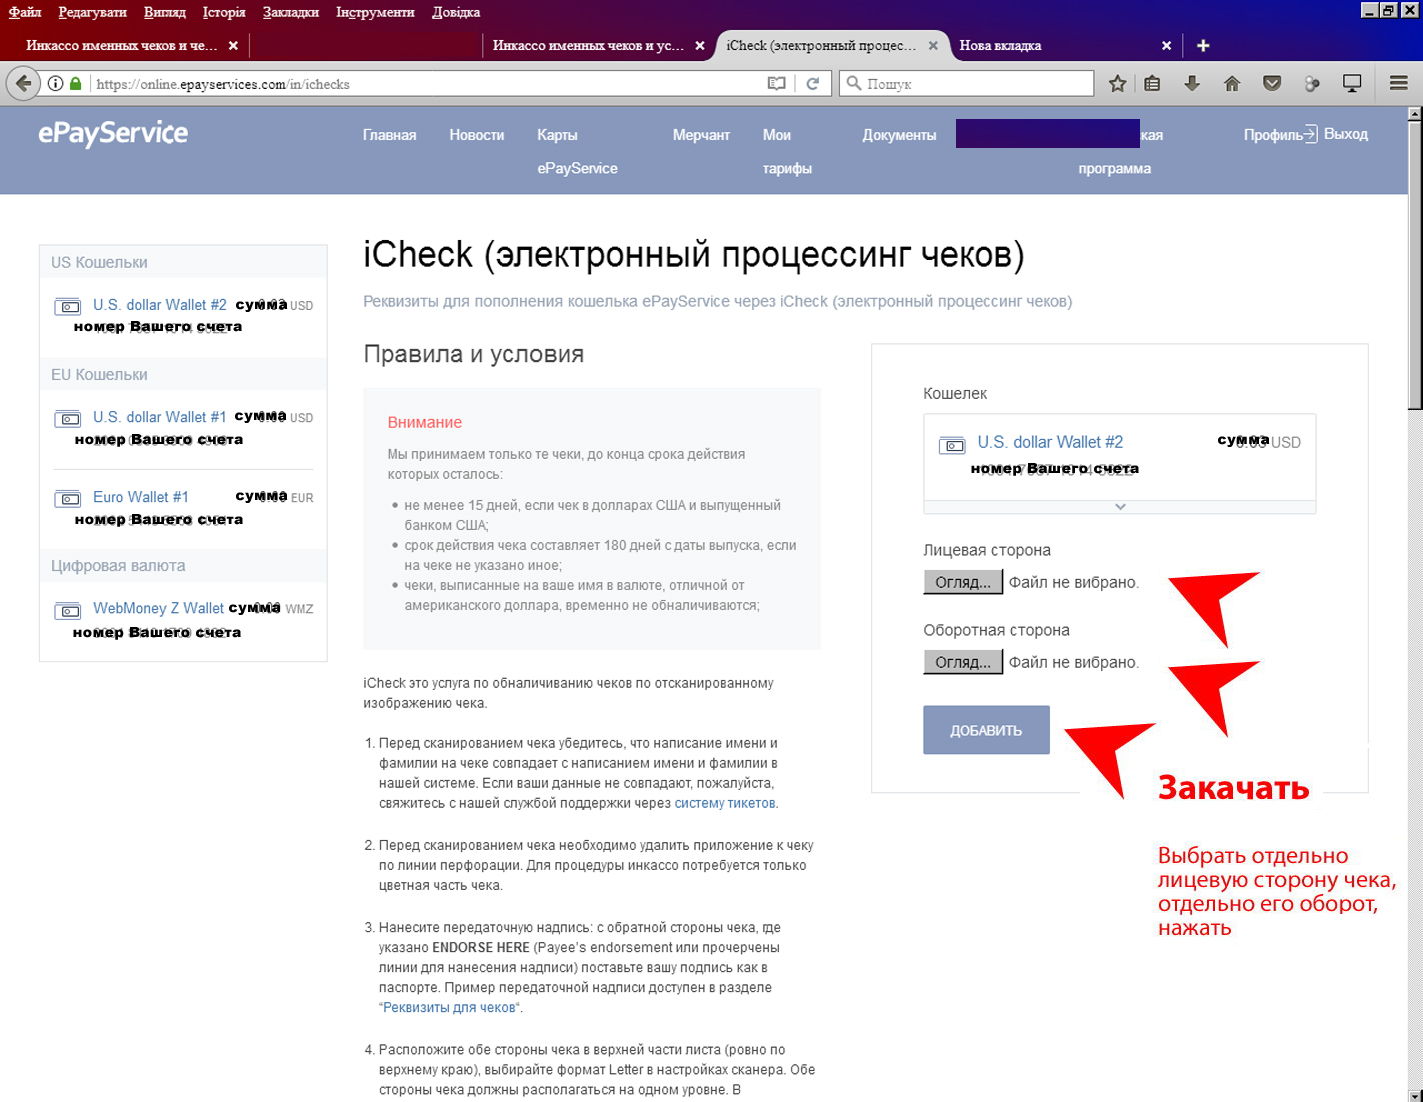The image size is (1423, 1102).
Task: Open the Інструменти menu
Action: point(375,12)
